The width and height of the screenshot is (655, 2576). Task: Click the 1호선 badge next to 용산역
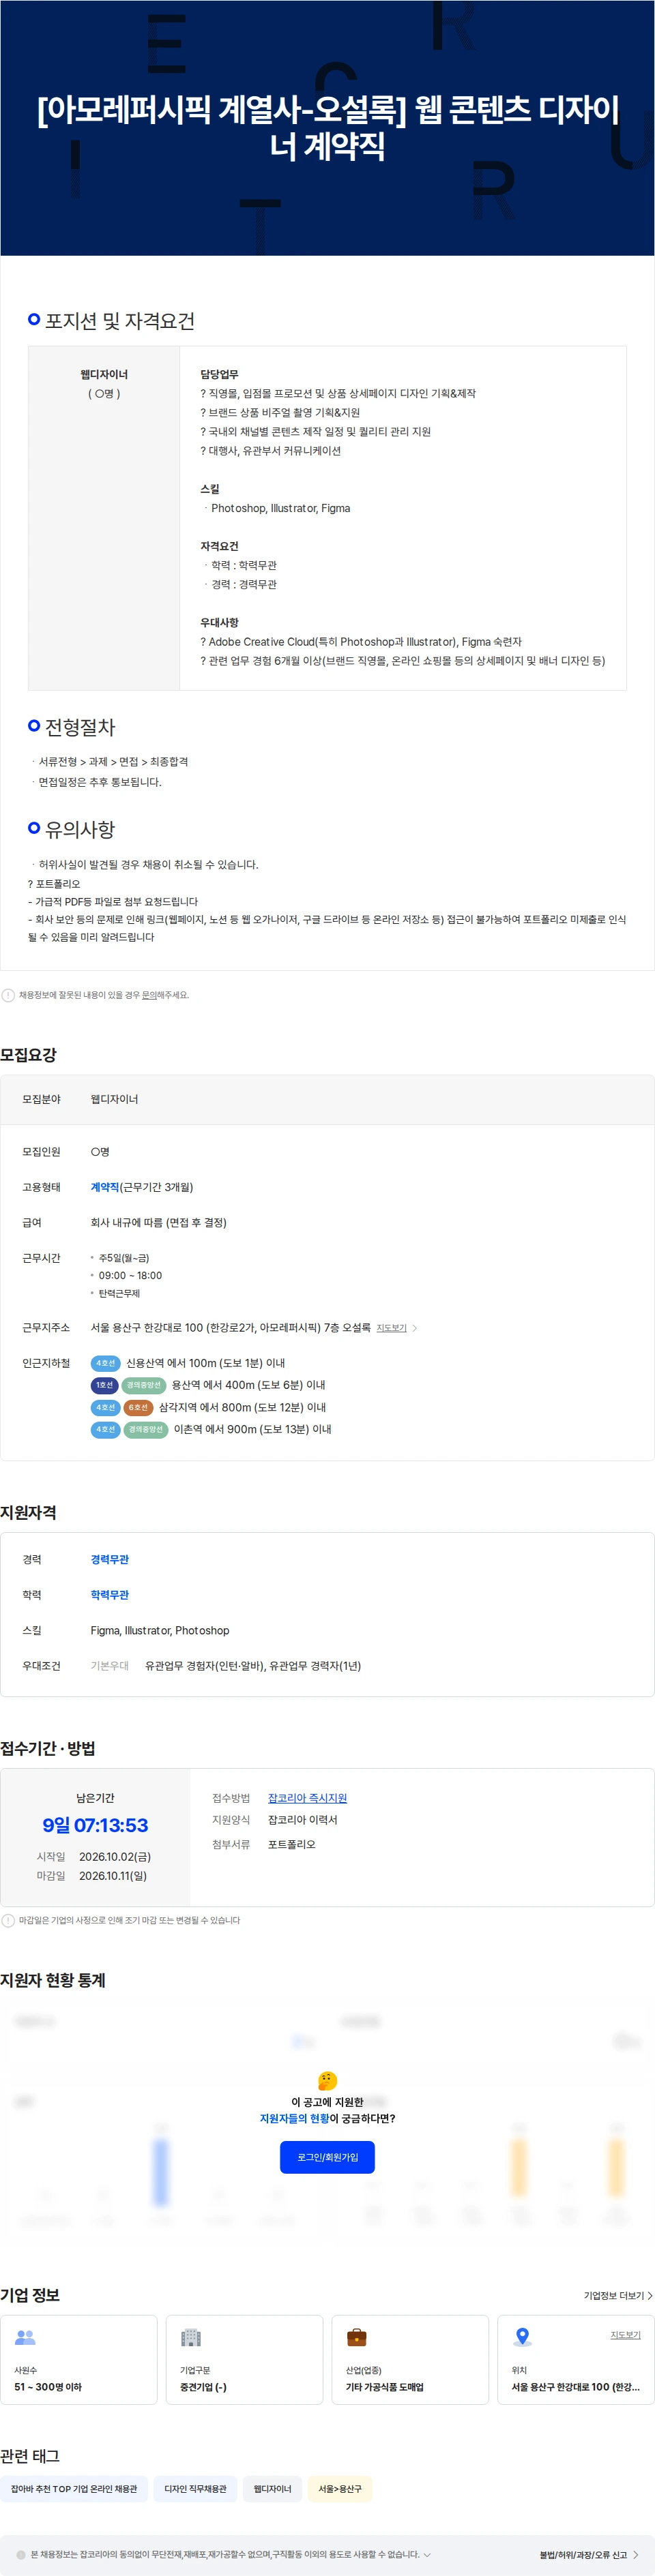coord(105,1385)
